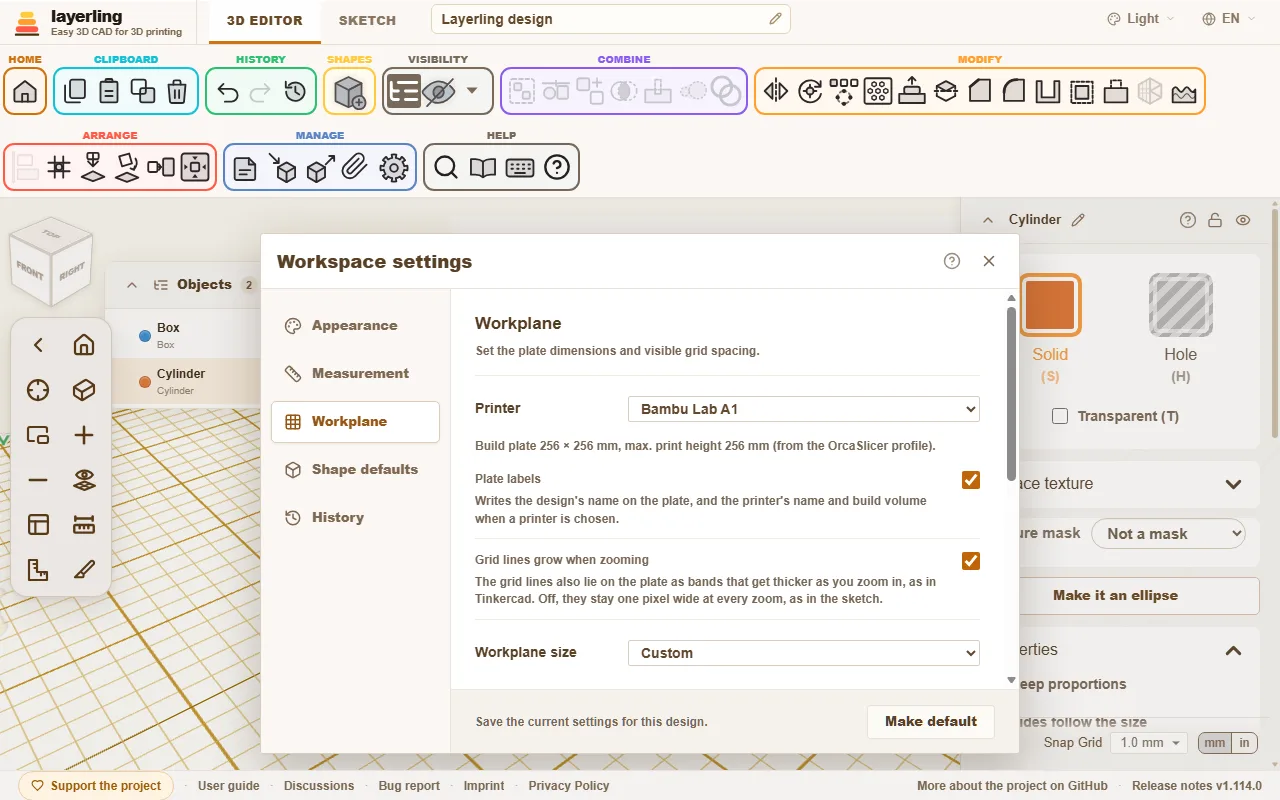The image size is (1280, 800).
Task: Click the Search magnifier in Help group
Action: tap(446, 167)
